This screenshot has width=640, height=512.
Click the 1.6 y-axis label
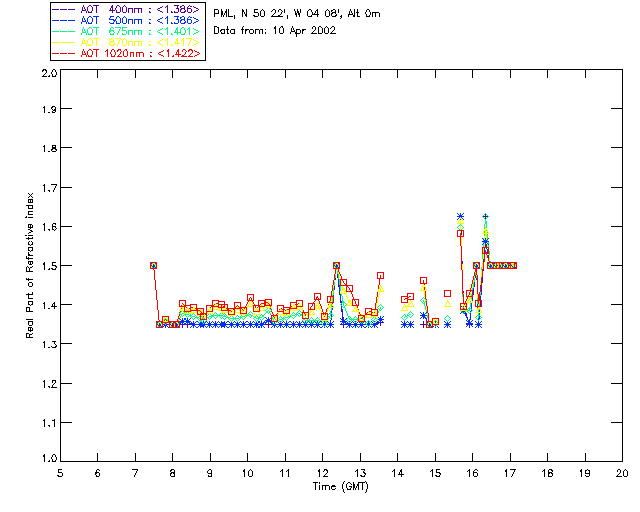point(49,227)
